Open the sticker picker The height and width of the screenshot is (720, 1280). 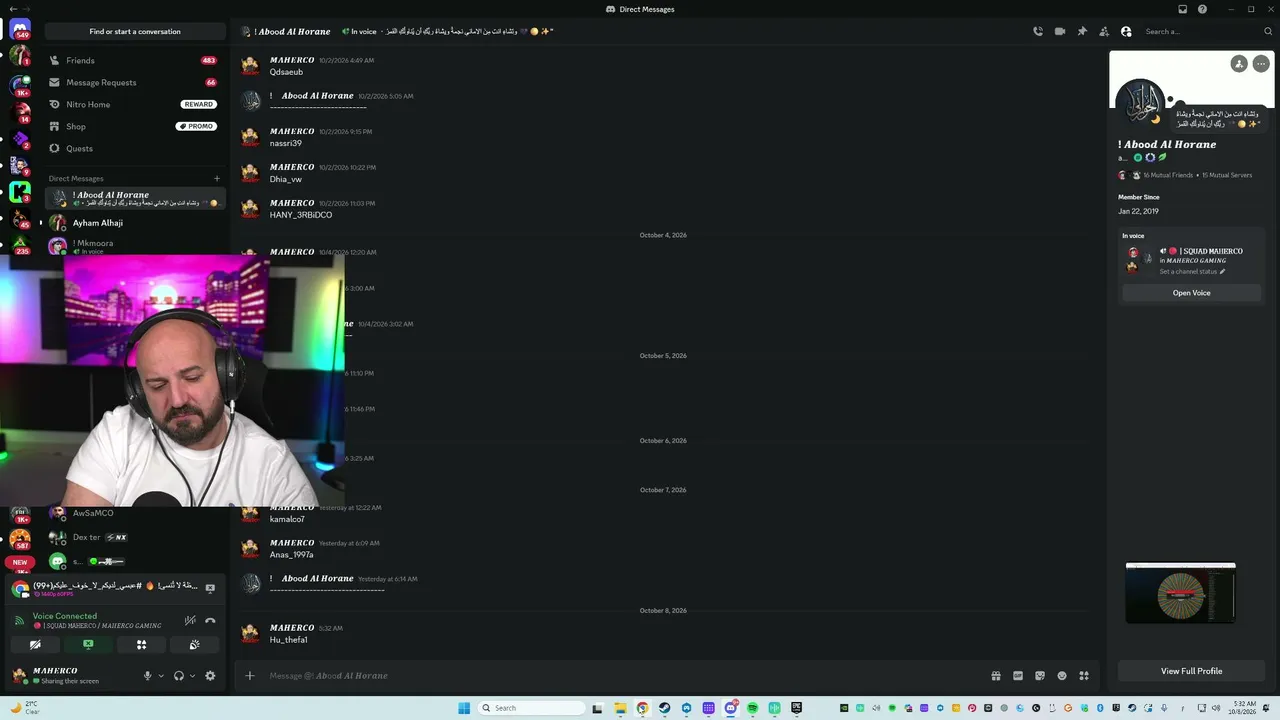pos(1040,676)
